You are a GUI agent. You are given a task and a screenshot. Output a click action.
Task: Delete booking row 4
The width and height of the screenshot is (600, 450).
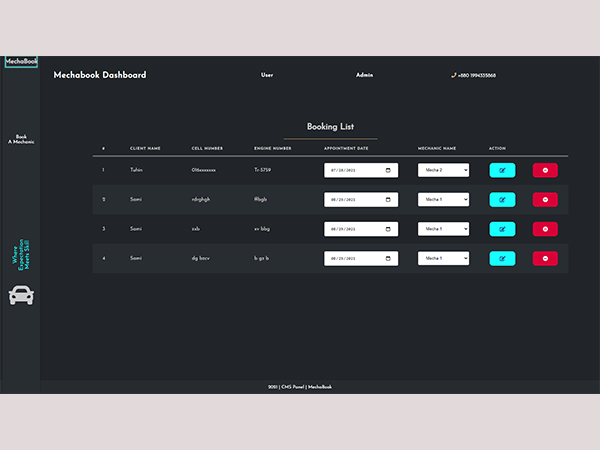pyautogui.click(x=545, y=259)
